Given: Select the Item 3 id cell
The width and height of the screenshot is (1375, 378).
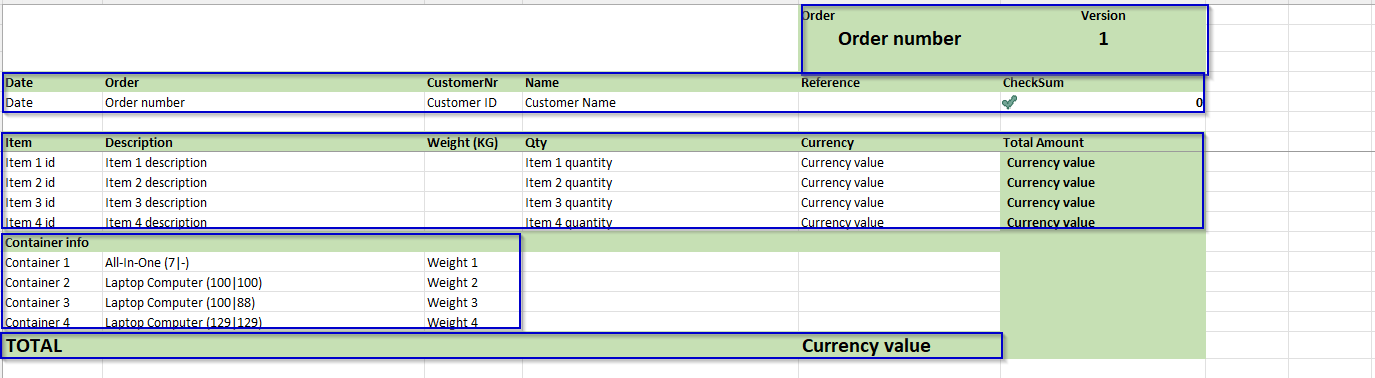Looking at the screenshot, I should (53, 202).
